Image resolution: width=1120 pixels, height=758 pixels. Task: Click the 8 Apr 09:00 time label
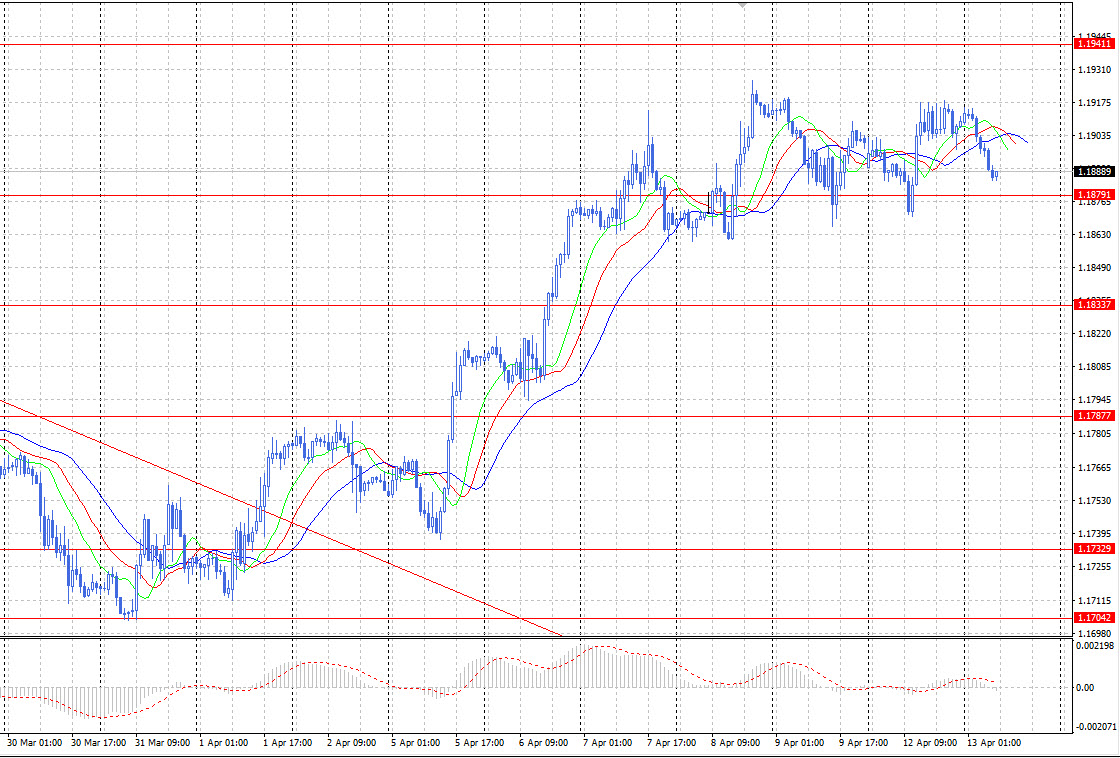coord(736,743)
